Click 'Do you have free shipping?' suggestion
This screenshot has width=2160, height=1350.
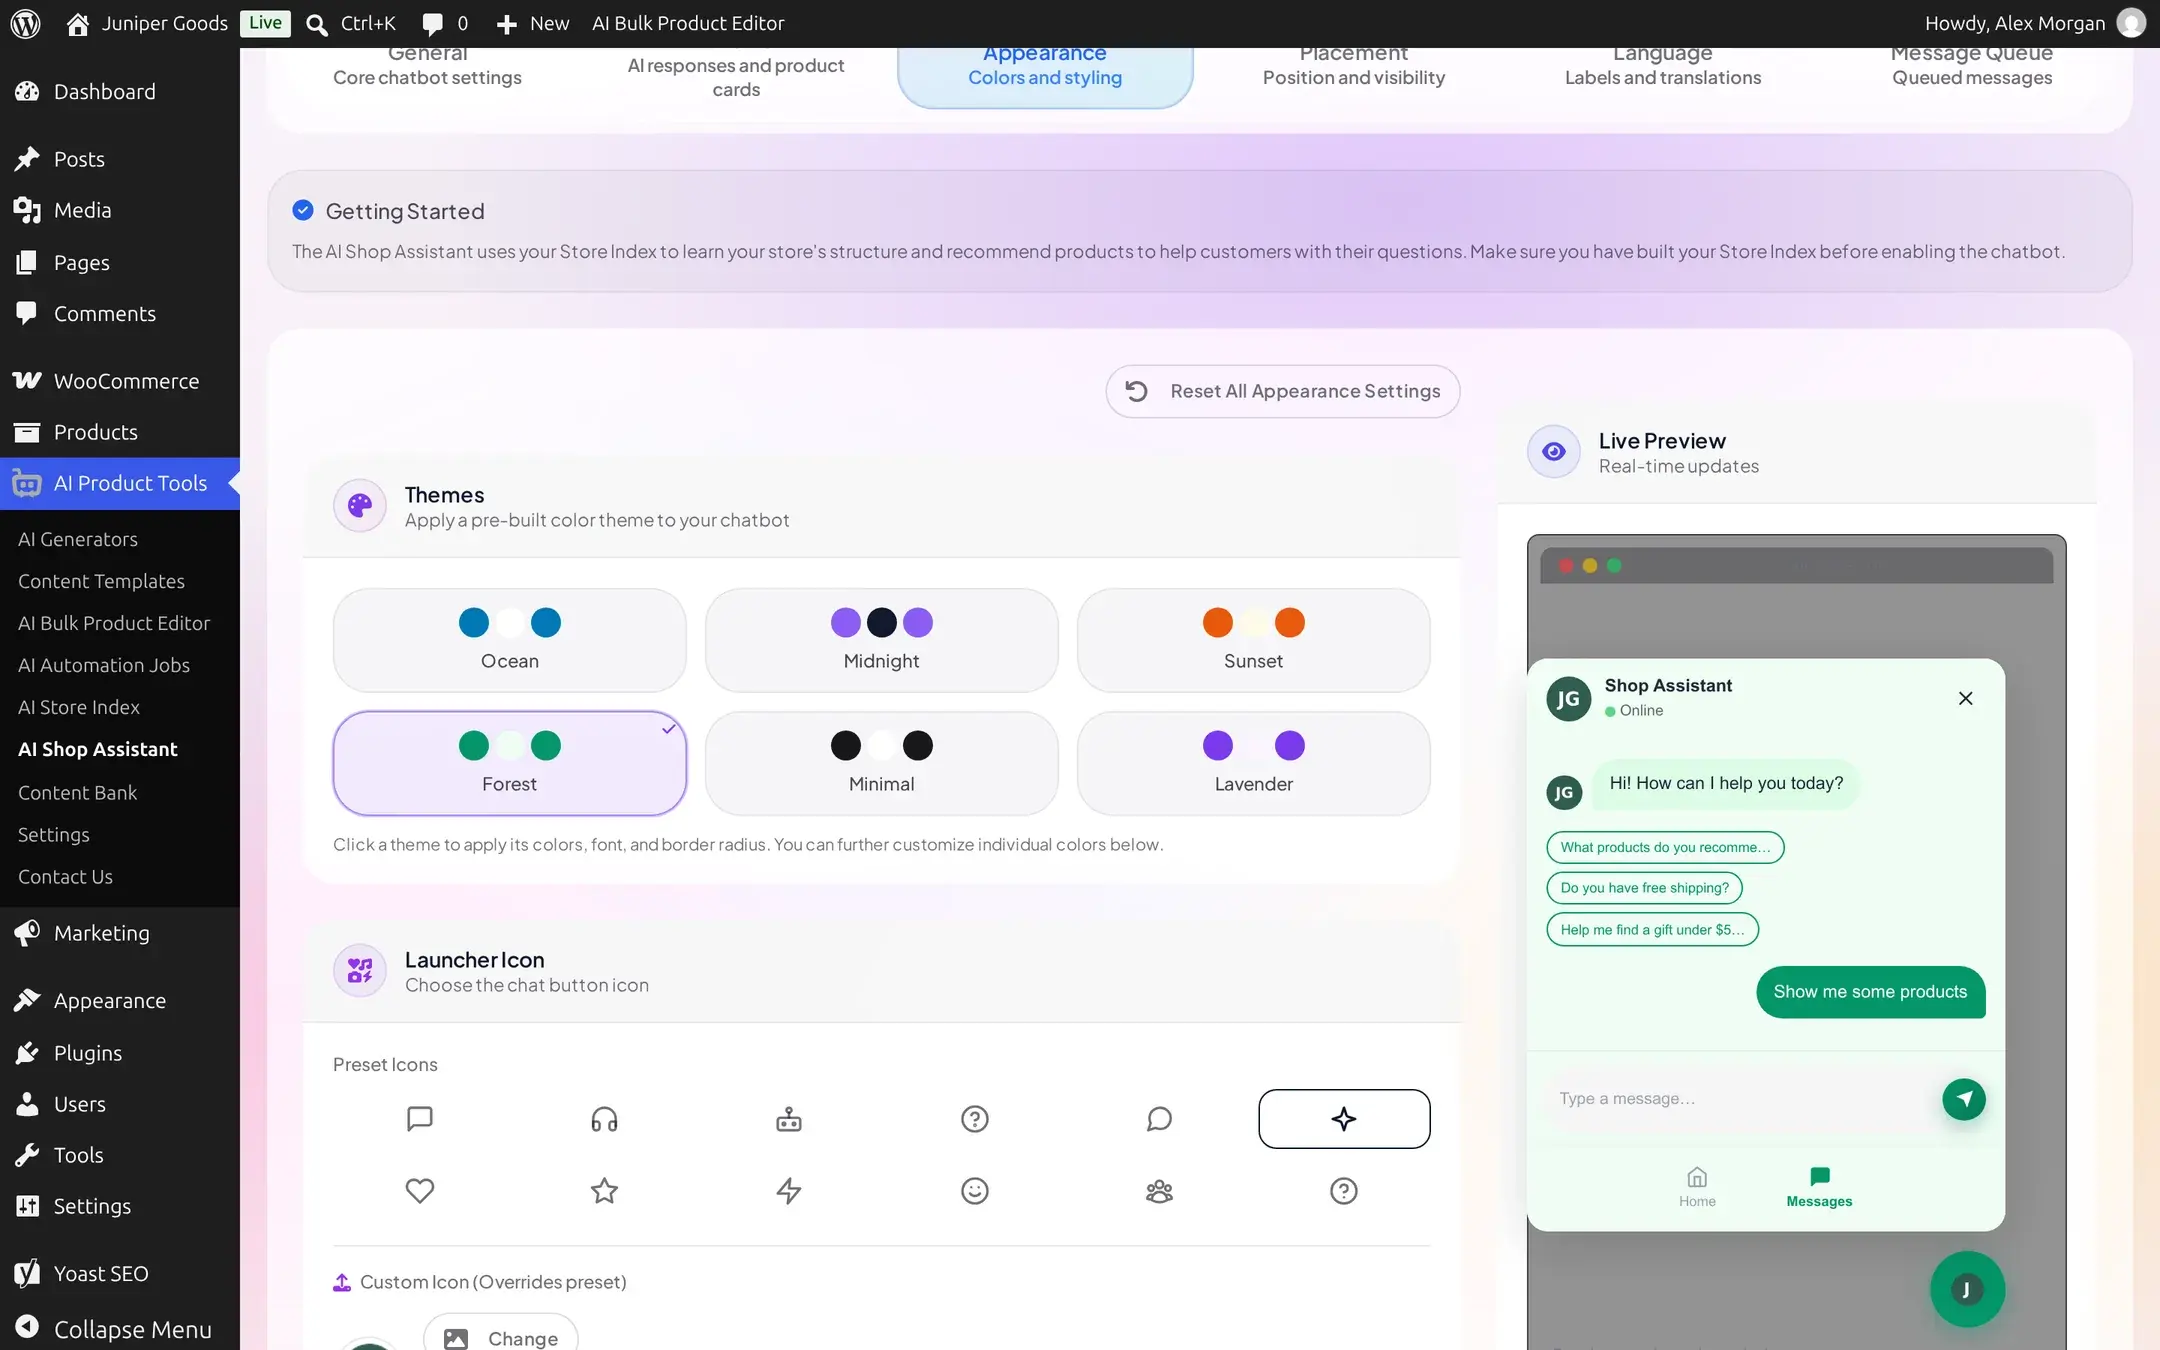click(1644, 888)
